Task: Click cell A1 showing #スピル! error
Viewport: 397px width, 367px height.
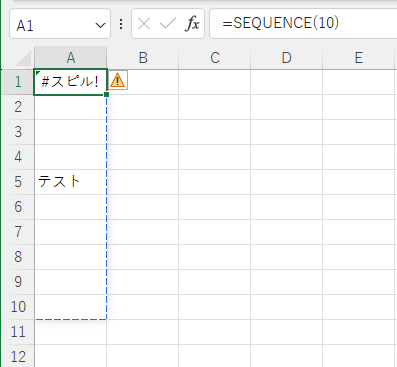Action: pos(70,82)
